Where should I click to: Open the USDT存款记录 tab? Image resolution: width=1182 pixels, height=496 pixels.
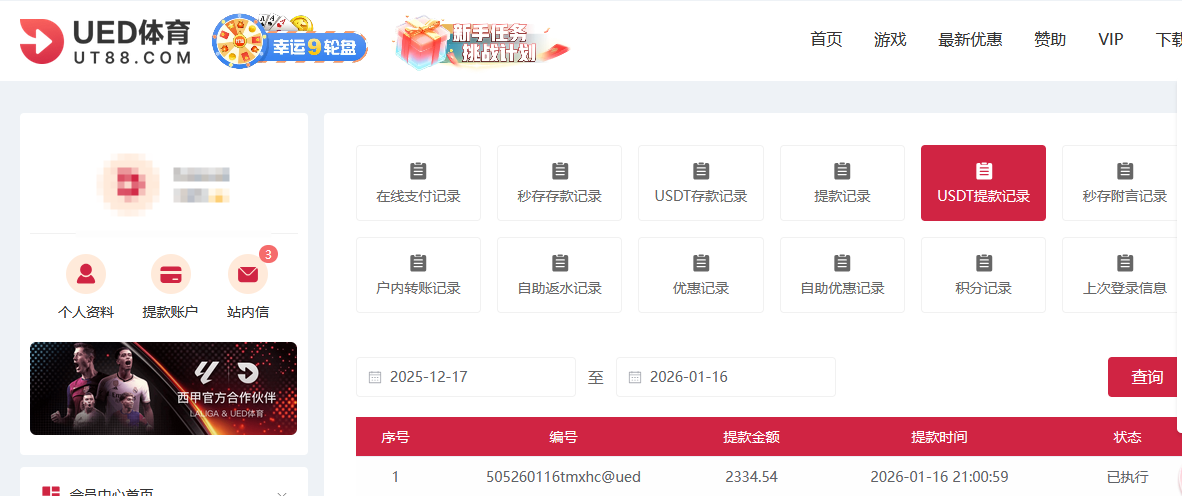click(700, 183)
